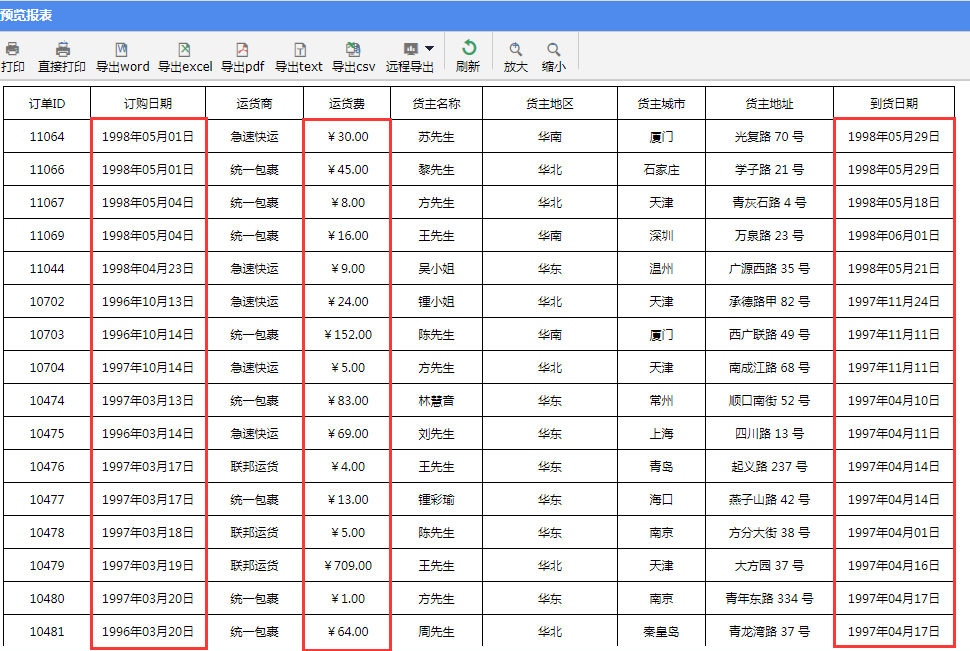
Task: Export the report using 导出word
Action: [x=122, y=49]
